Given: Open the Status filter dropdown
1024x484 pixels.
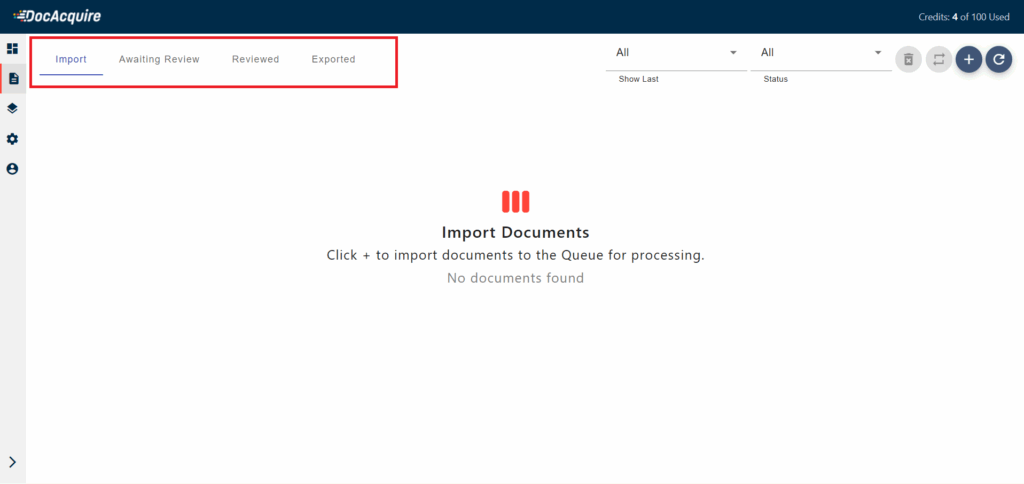Looking at the screenshot, I should tap(820, 53).
